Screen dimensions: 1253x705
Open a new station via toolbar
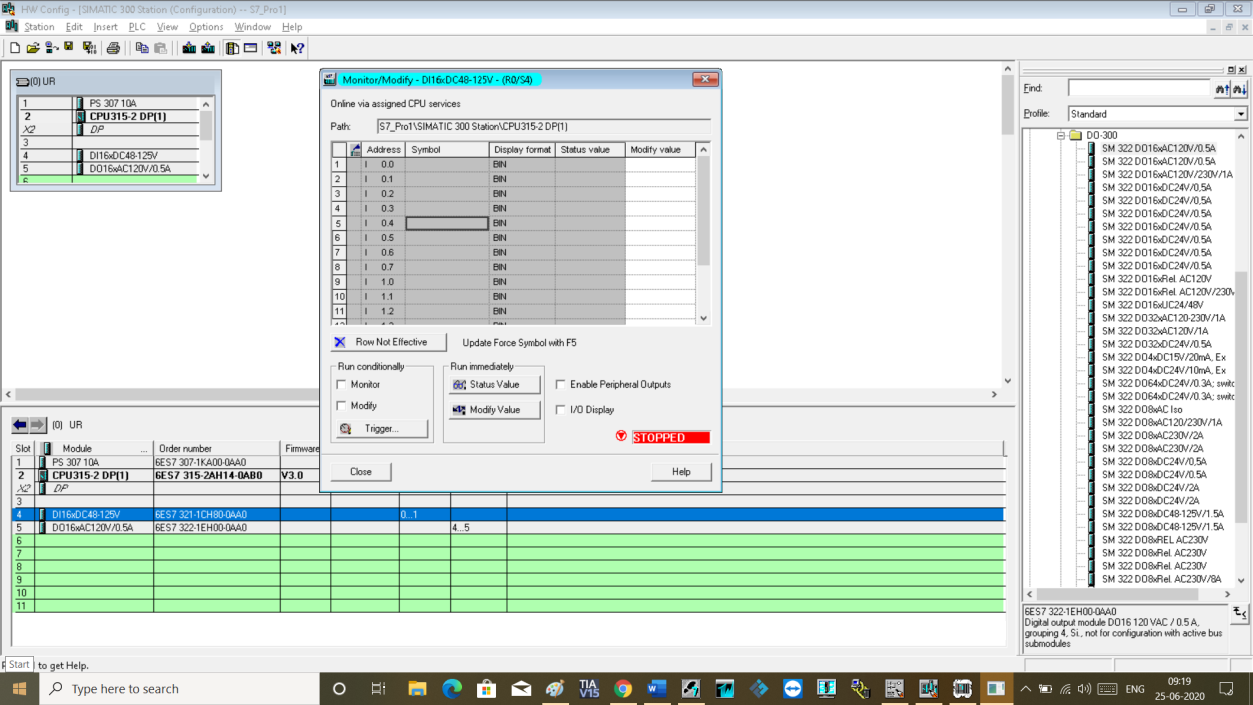point(15,47)
